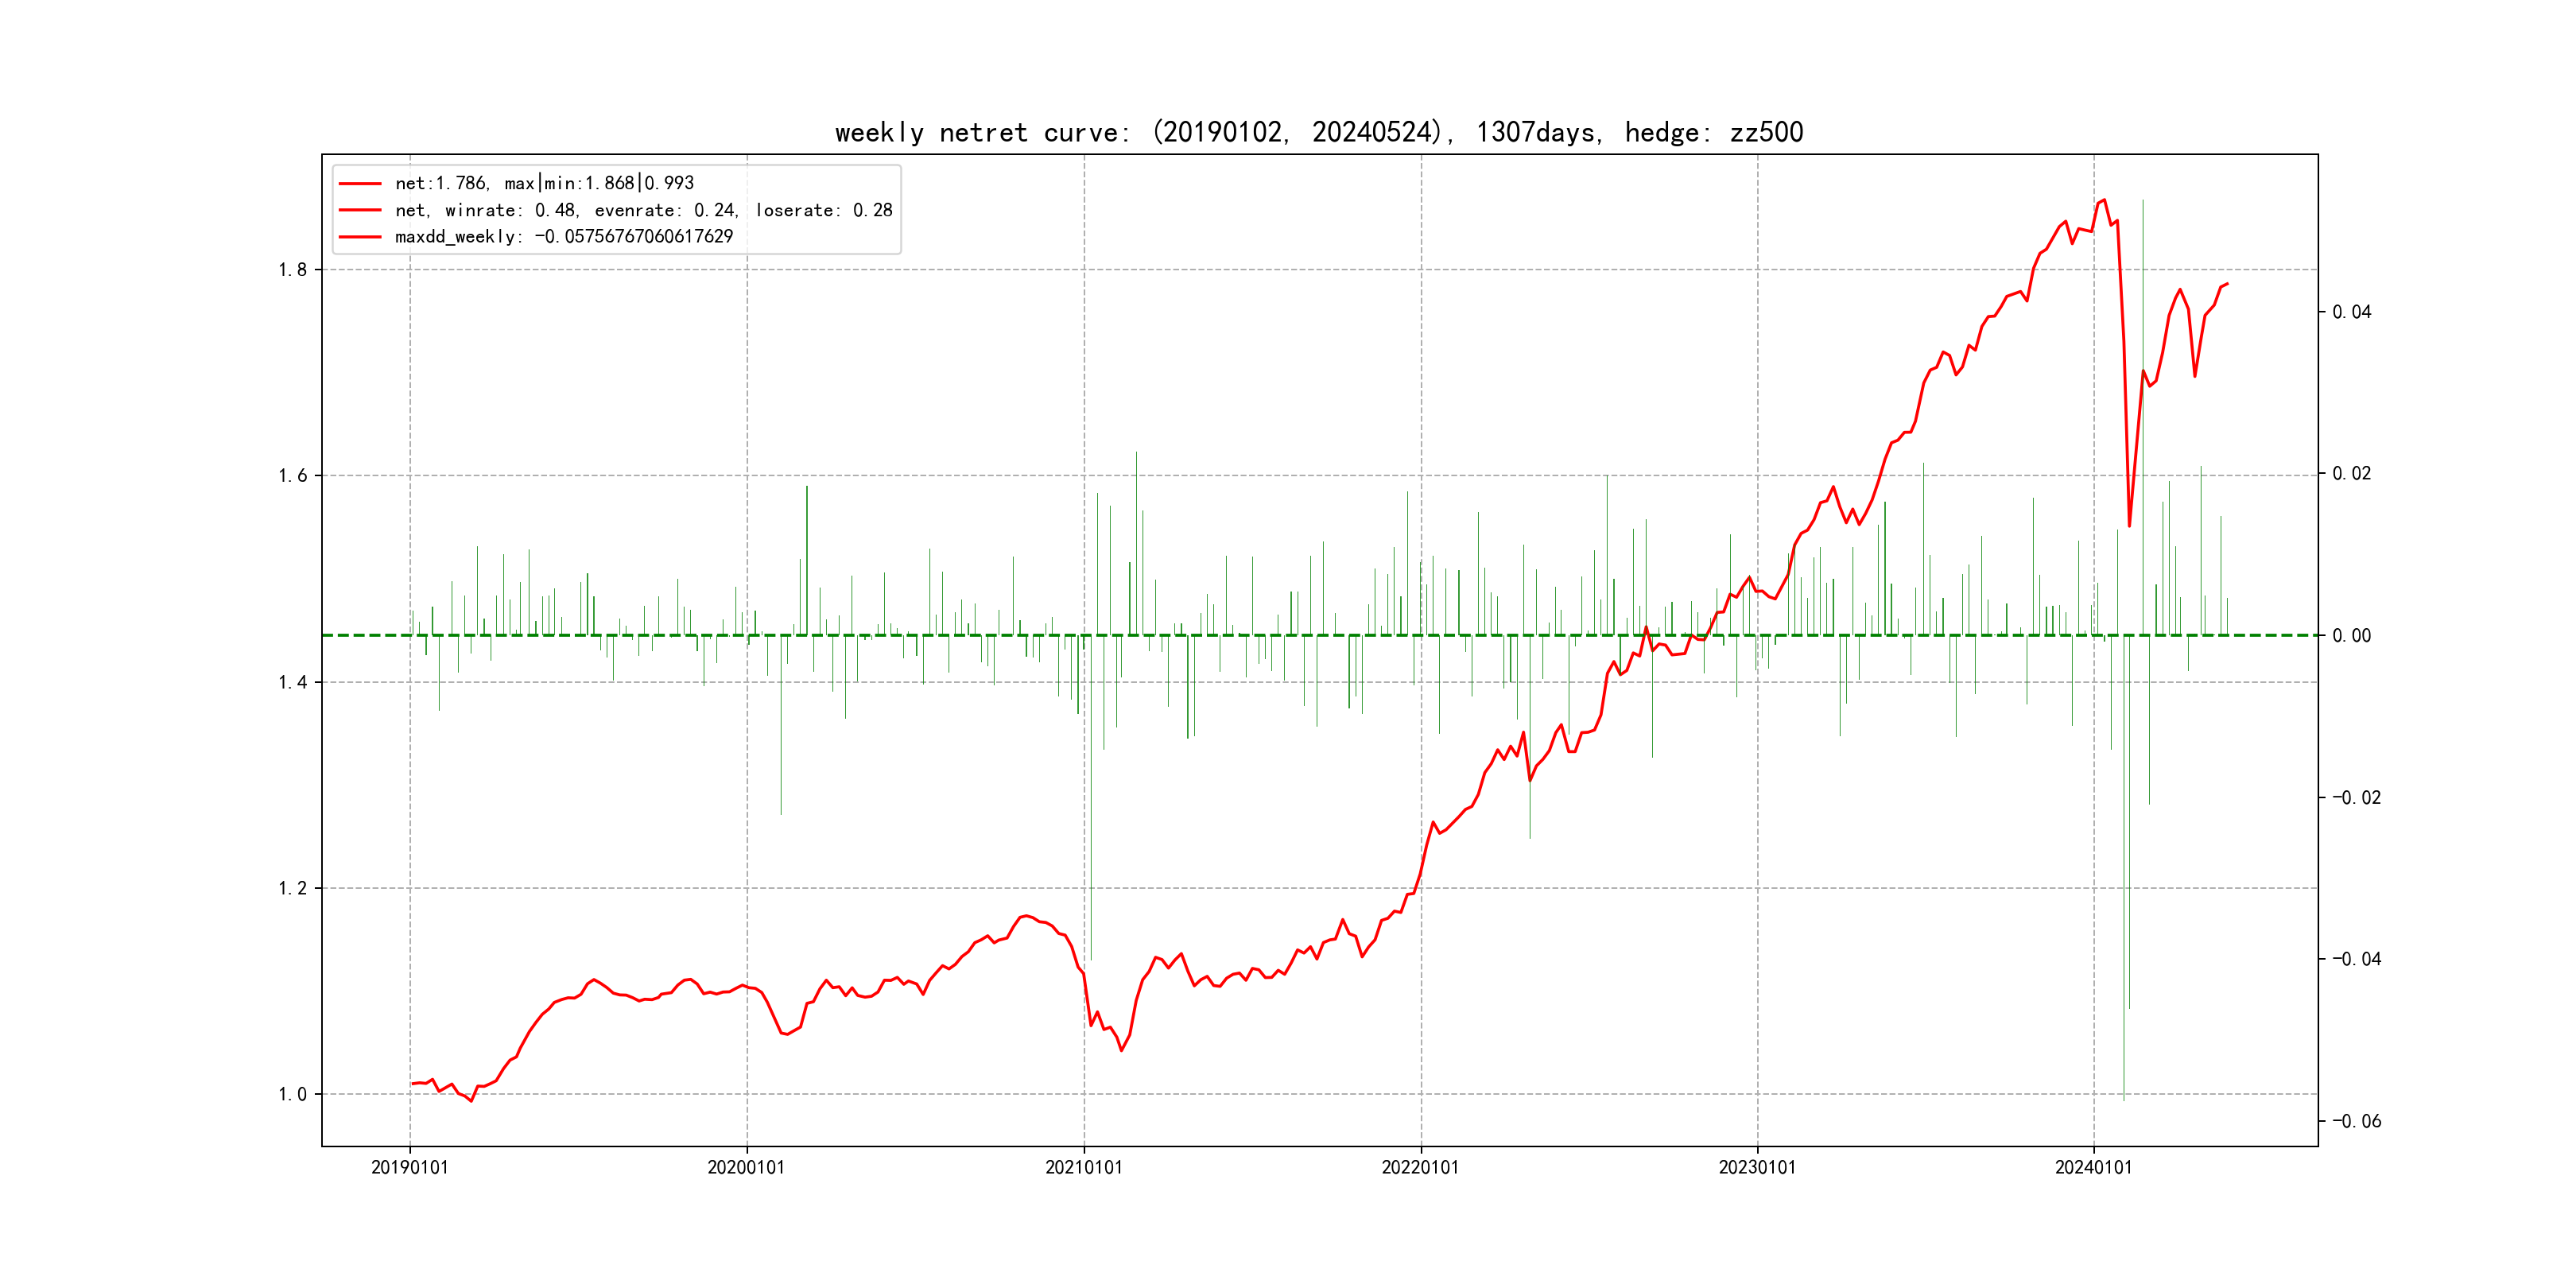Viewport: 2576px width, 1288px height.
Task: Select the 20210101 x-axis date label
Action: pos(1084,1168)
